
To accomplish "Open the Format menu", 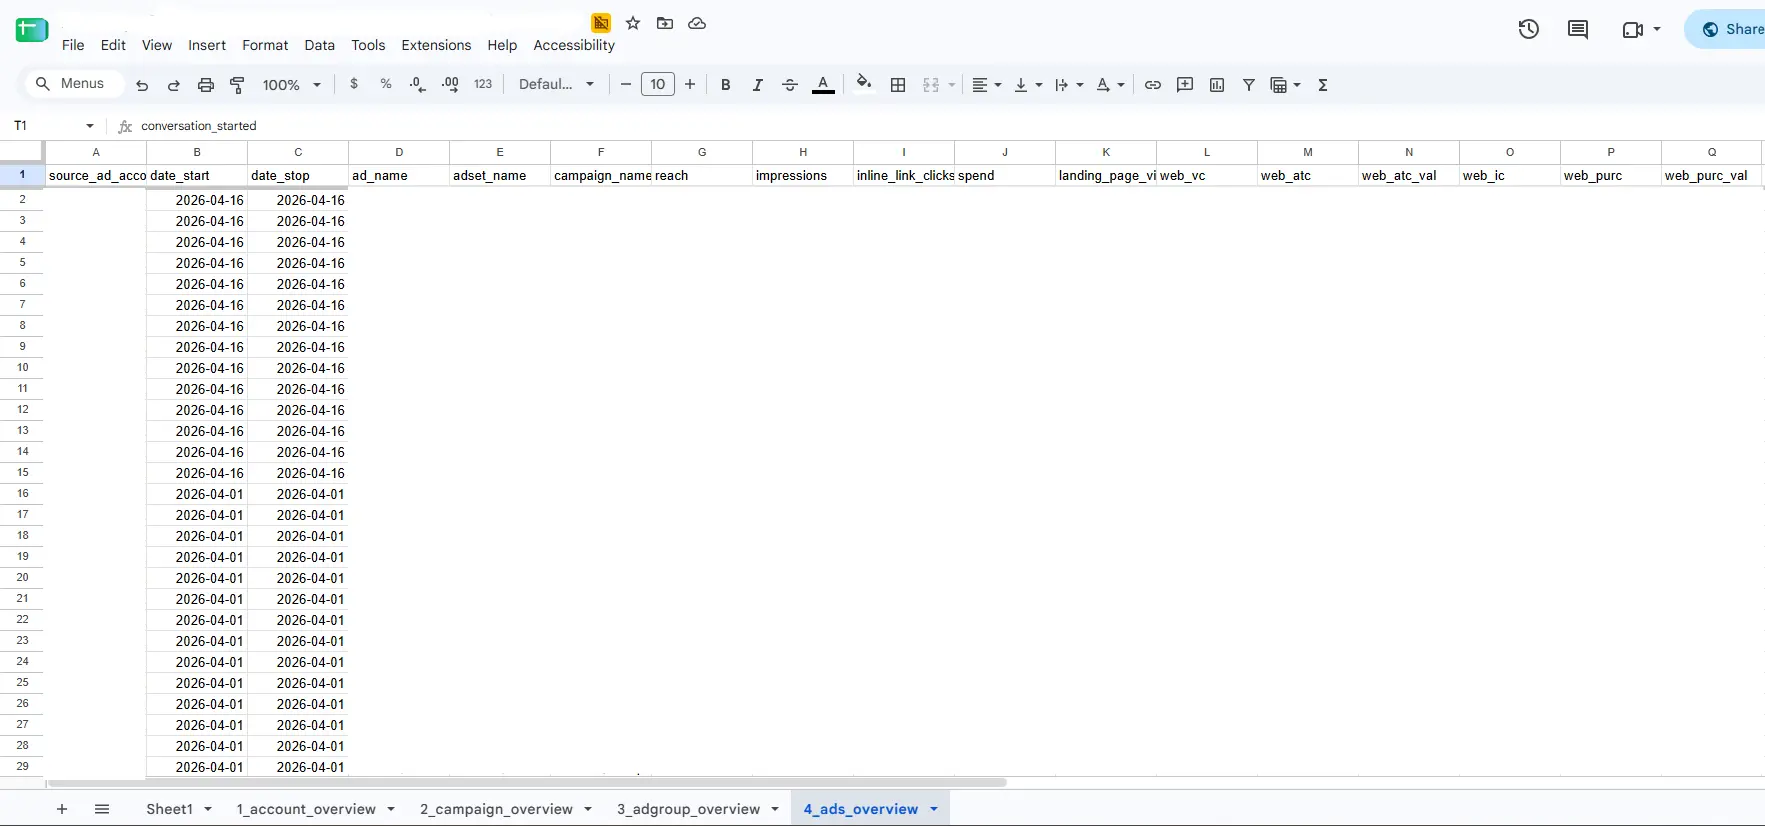I will click(265, 45).
